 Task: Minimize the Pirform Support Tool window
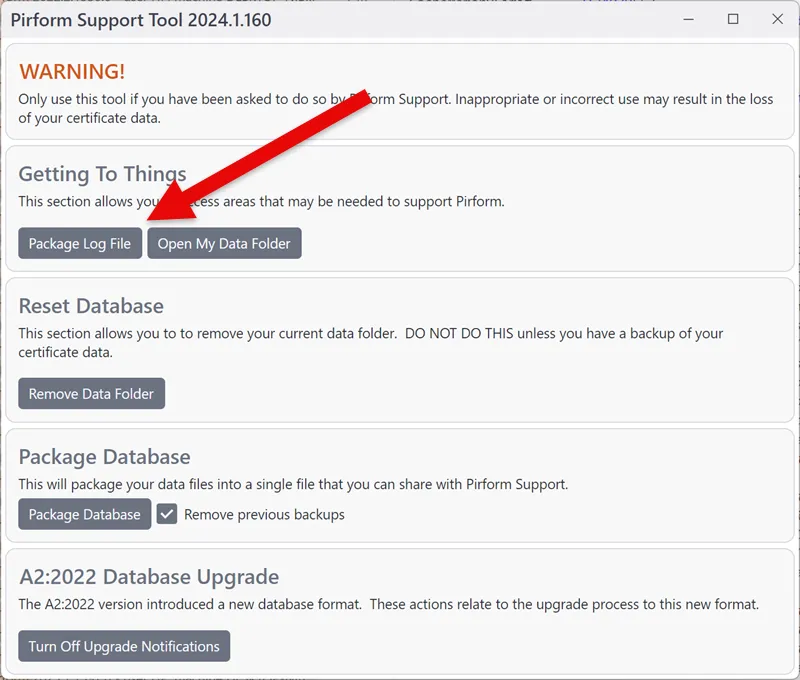[687, 19]
